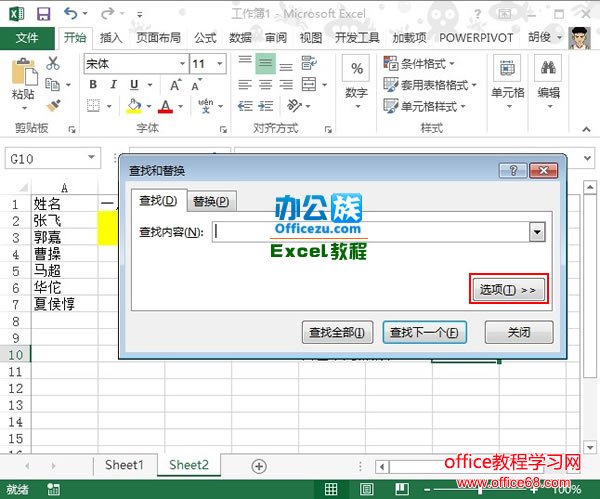Select the Format Painter brush icon
The height and width of the screenshot is (499, 600).
(x=53, y=105)
